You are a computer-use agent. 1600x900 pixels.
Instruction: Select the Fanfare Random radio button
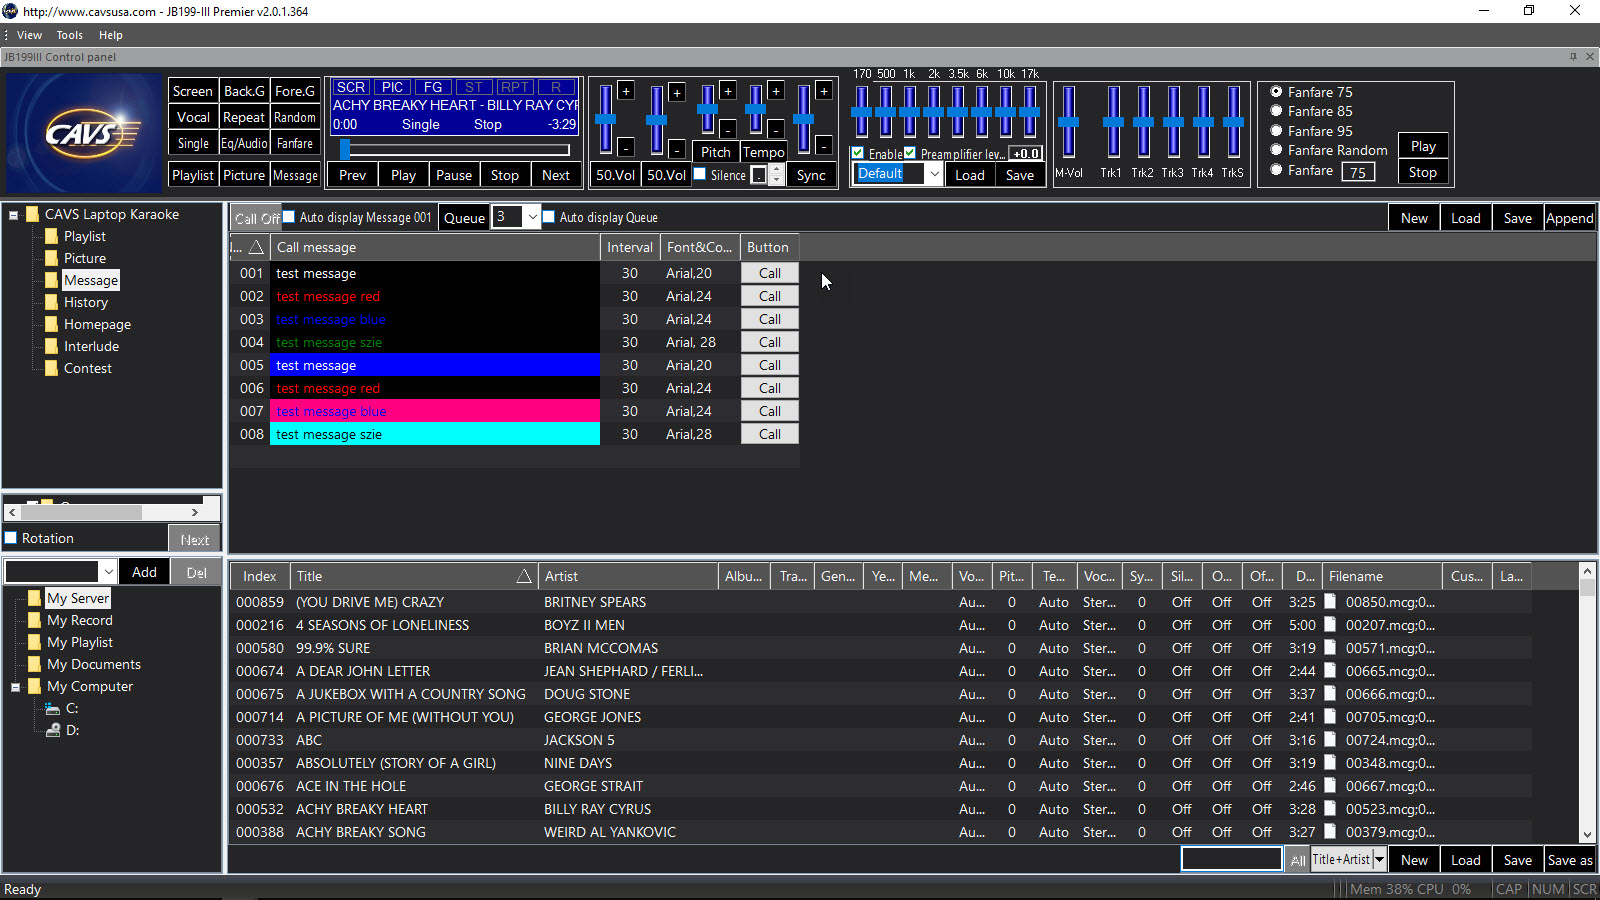pos(1276,150)
